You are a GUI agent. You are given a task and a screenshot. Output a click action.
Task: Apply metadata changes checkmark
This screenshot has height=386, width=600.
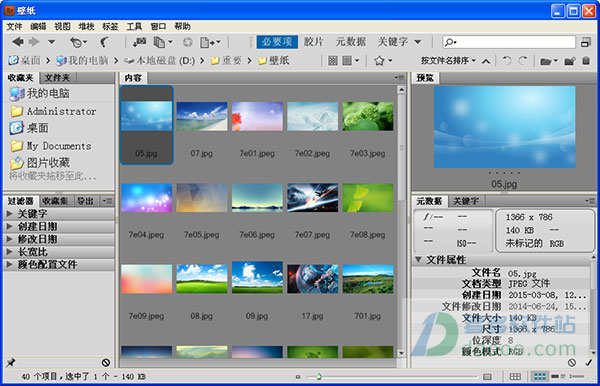coord(589,362)
